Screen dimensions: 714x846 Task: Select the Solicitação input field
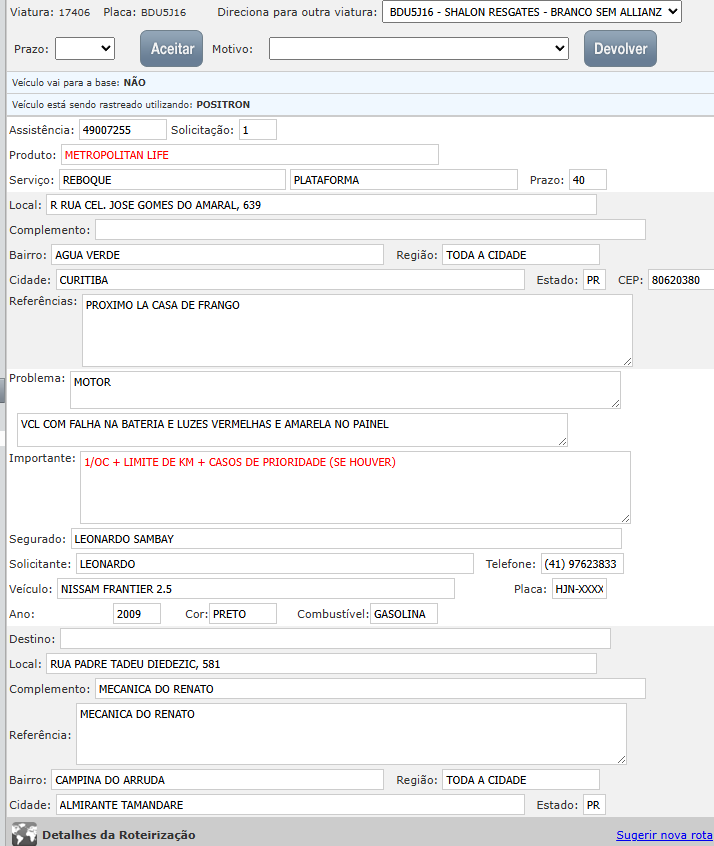pos(257,130)
